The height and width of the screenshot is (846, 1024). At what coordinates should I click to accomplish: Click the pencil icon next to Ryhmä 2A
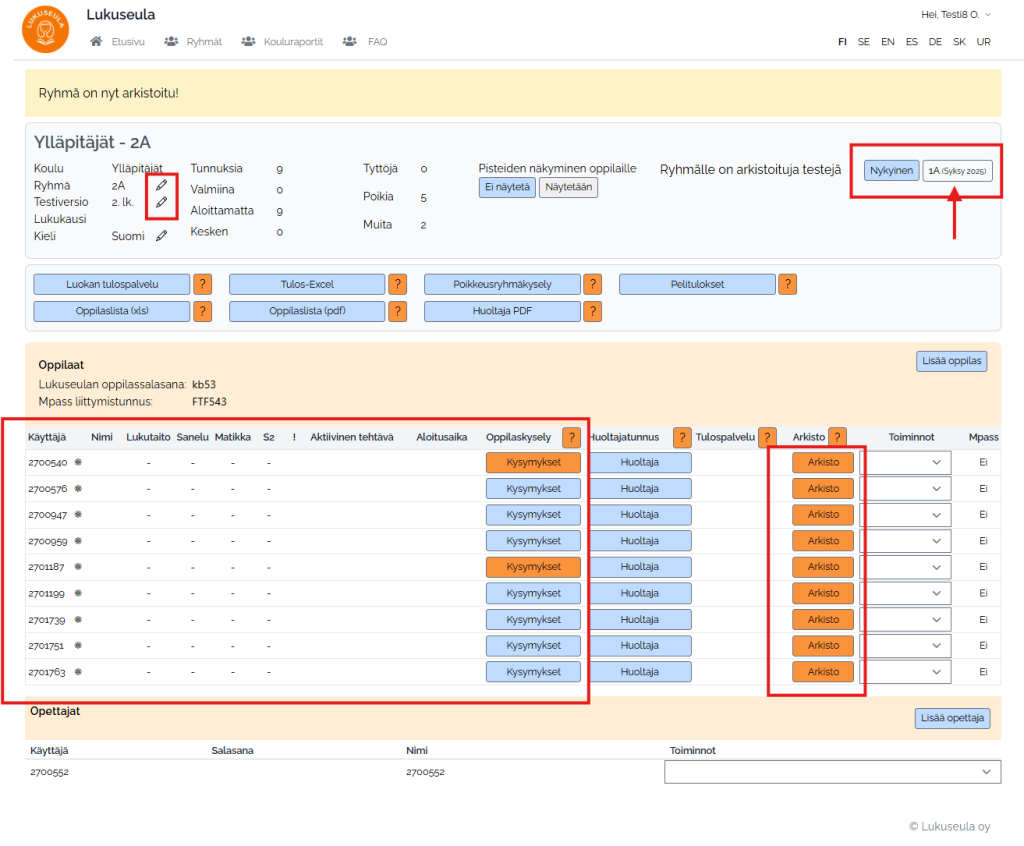[161, 185]
